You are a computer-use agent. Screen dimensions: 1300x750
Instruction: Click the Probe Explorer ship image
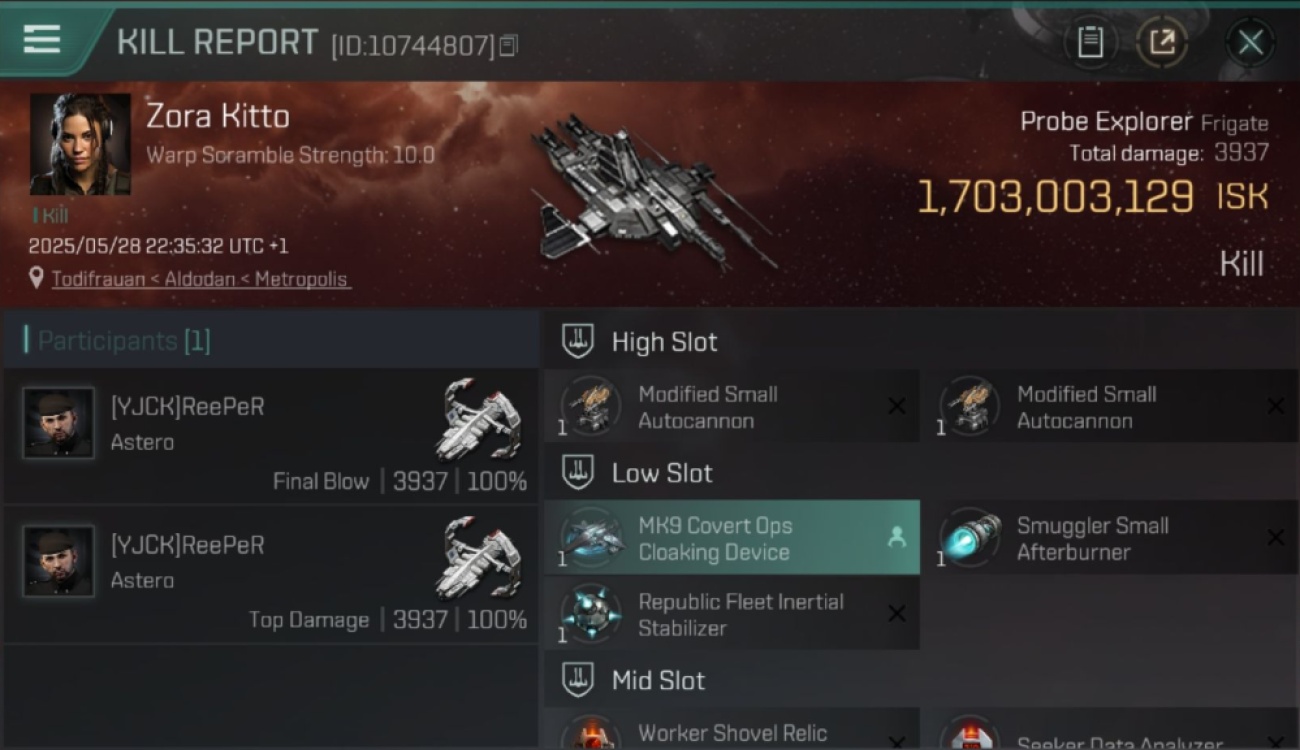tap(650, 192)
